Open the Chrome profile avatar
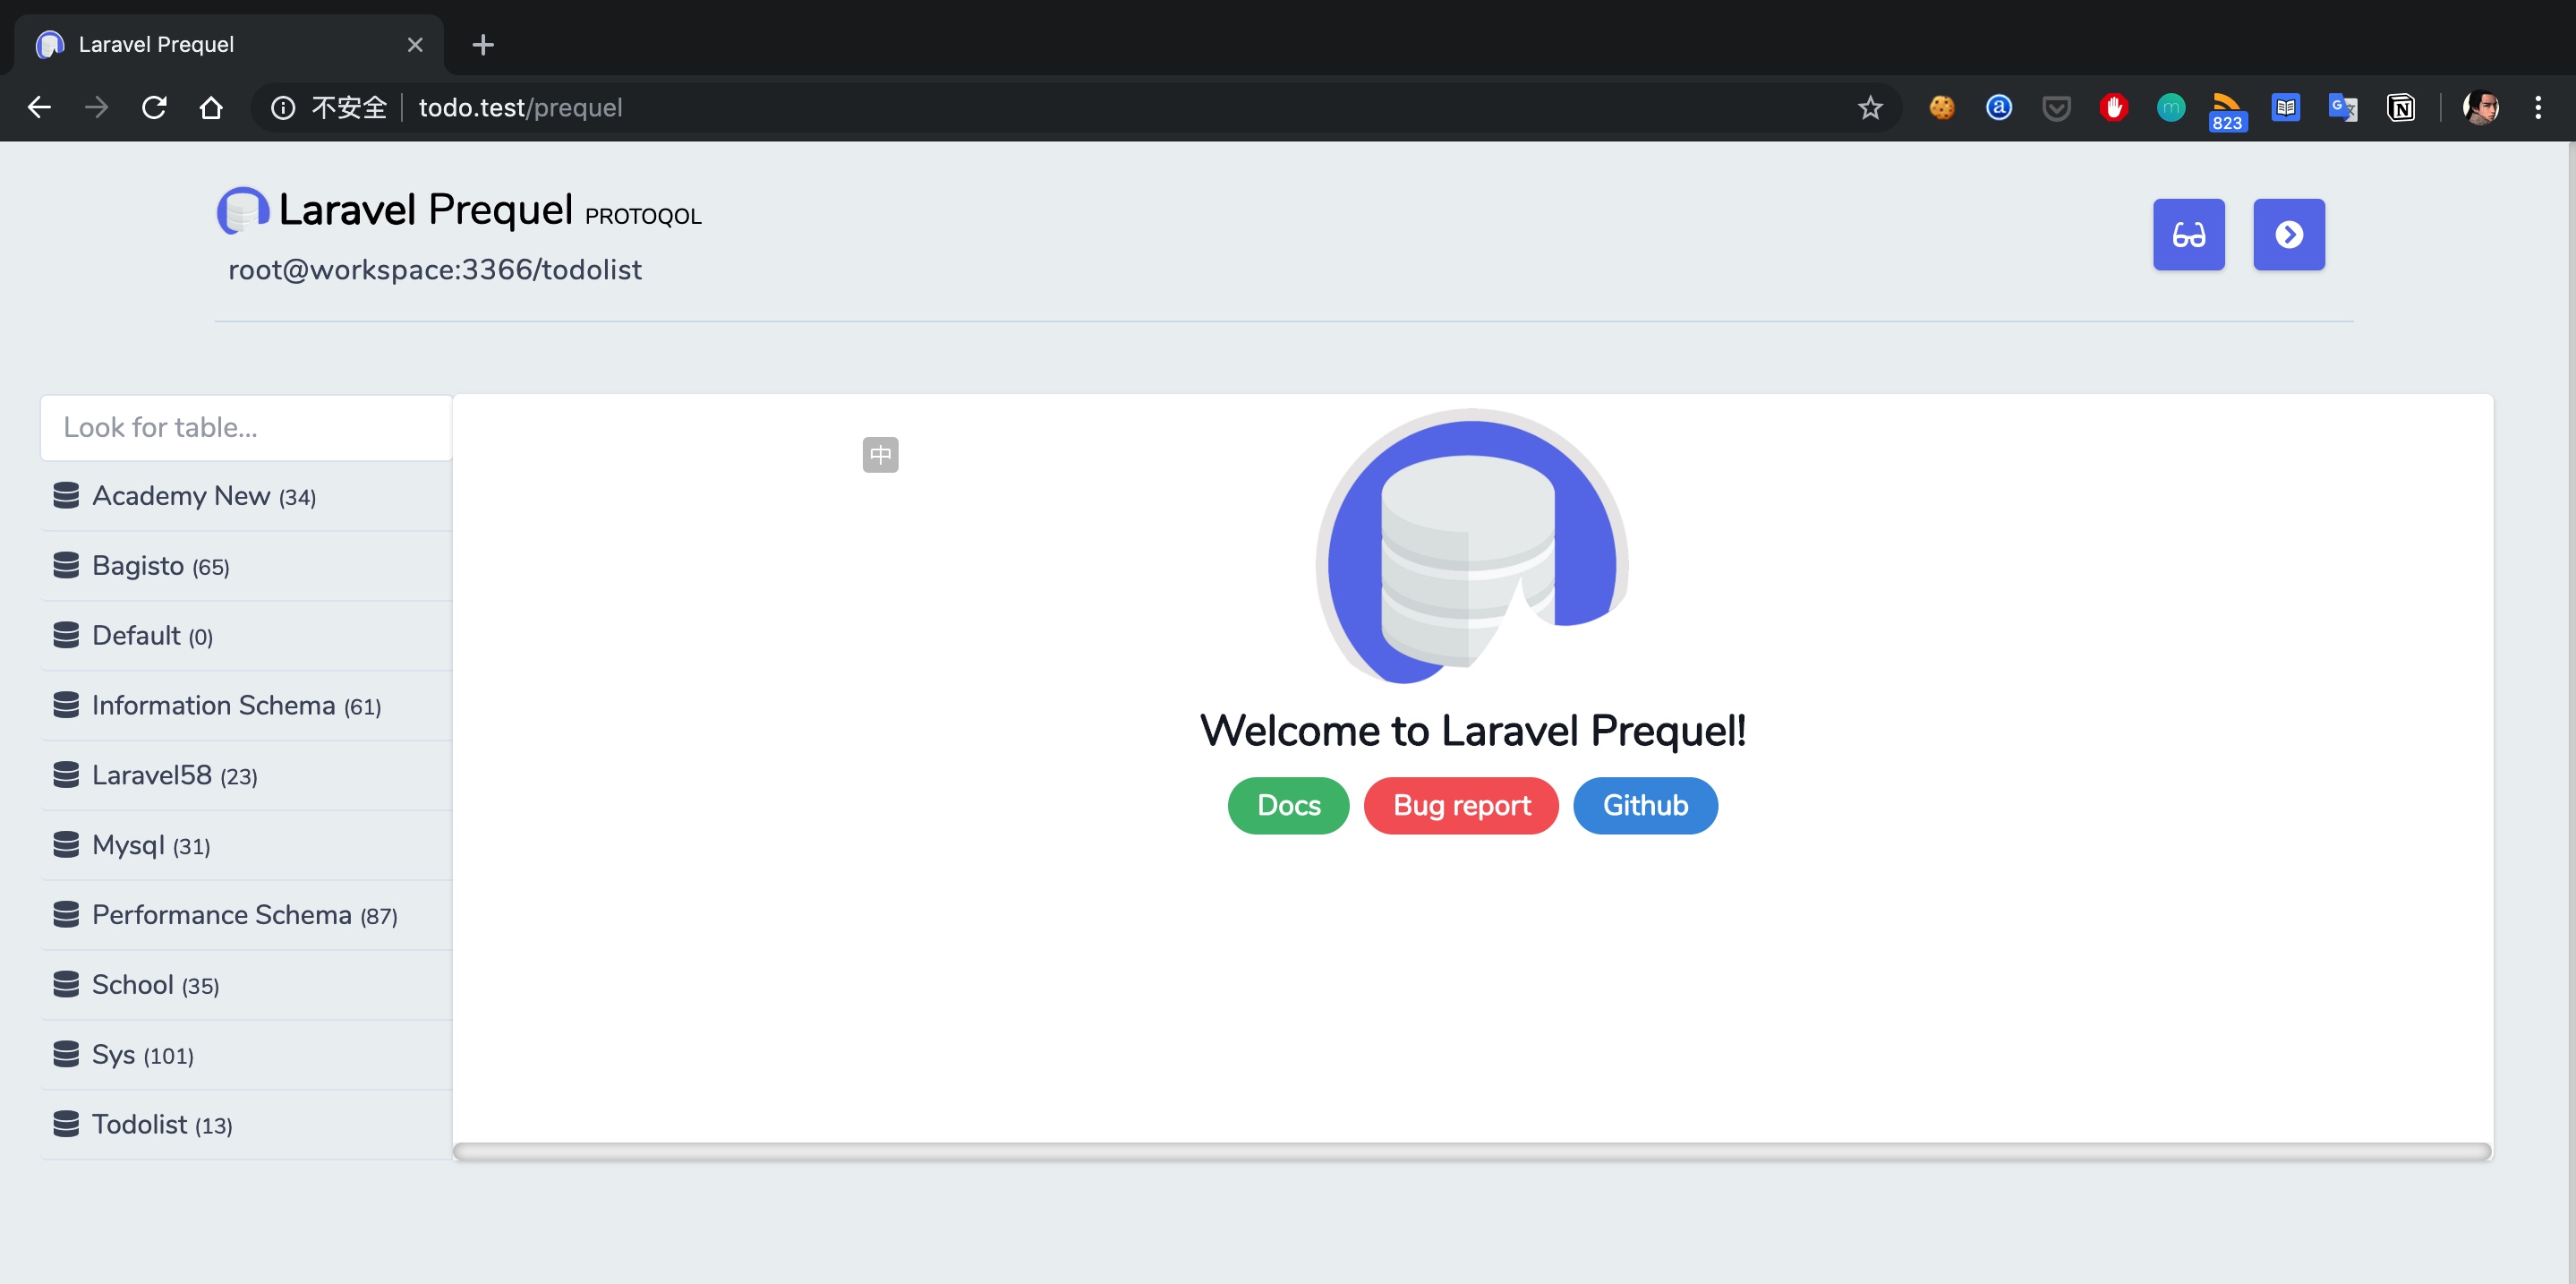 2480,107
